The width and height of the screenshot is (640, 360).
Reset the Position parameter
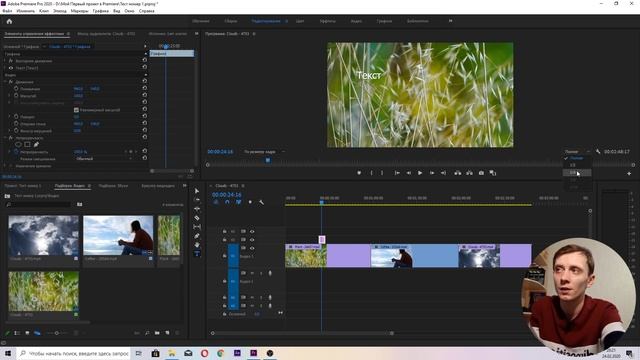point(144,88)
